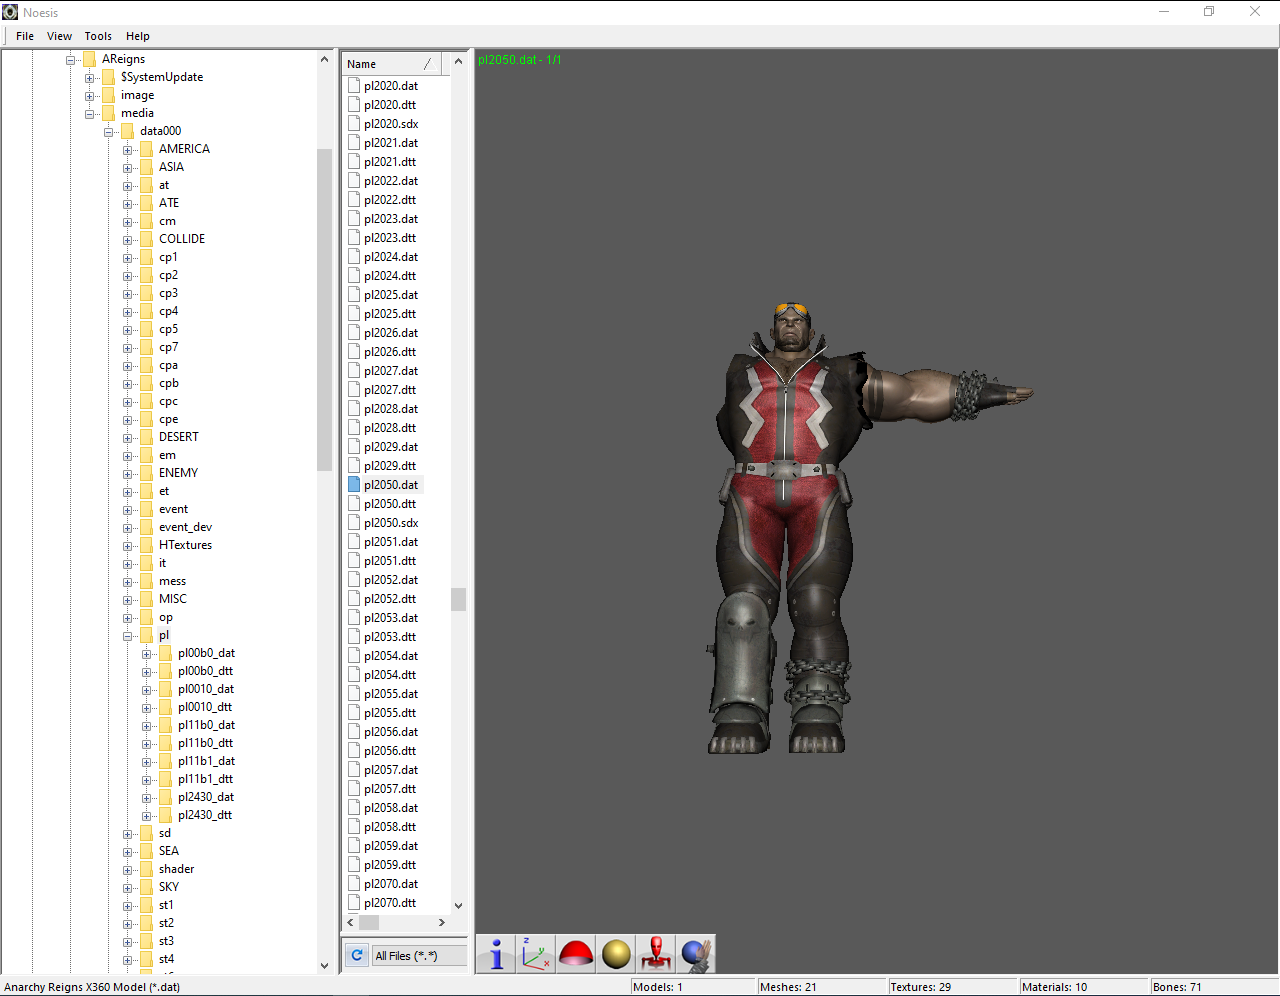Collapse the pl folder tree node
This screenshot has height=996, width=1280.
coord(128,636)
